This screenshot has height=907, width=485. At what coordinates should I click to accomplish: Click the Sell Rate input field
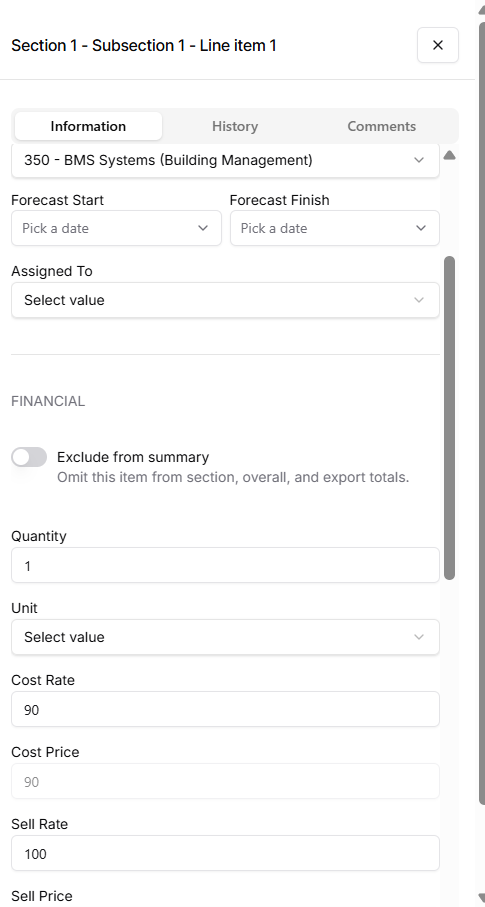[x=225, y=853]
